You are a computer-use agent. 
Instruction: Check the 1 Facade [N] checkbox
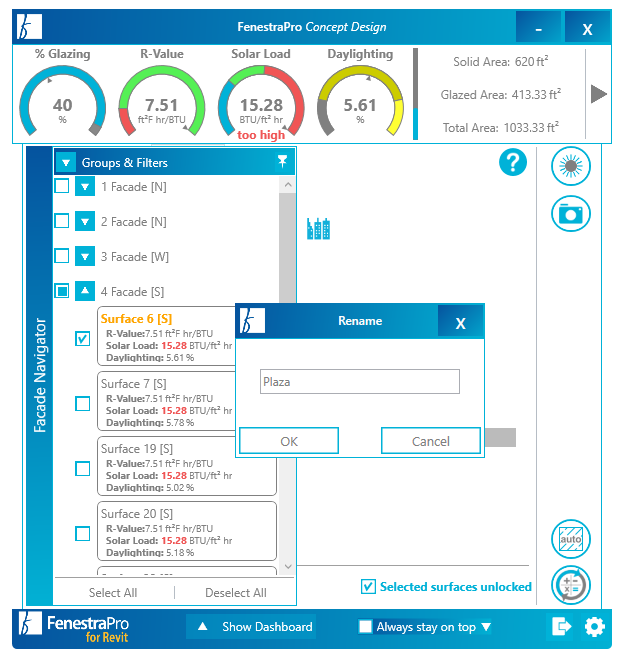[x=62, y=186]
